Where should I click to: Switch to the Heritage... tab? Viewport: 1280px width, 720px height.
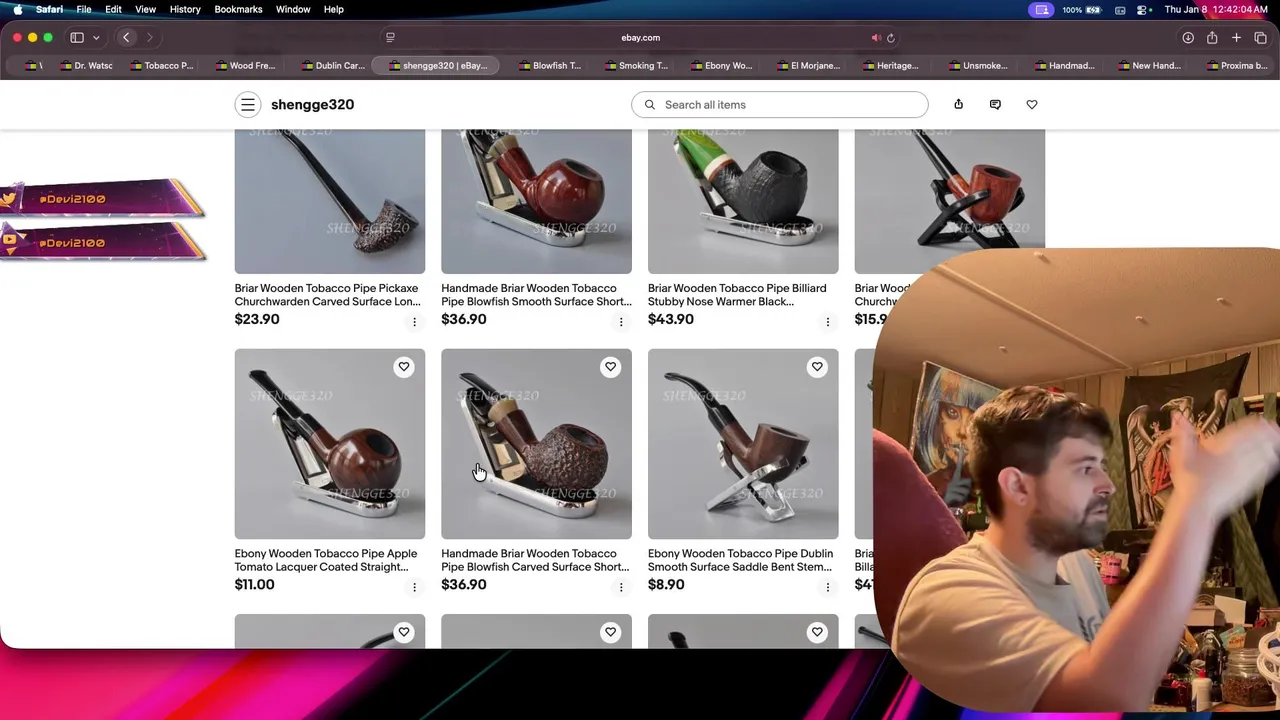click(890, 66)
